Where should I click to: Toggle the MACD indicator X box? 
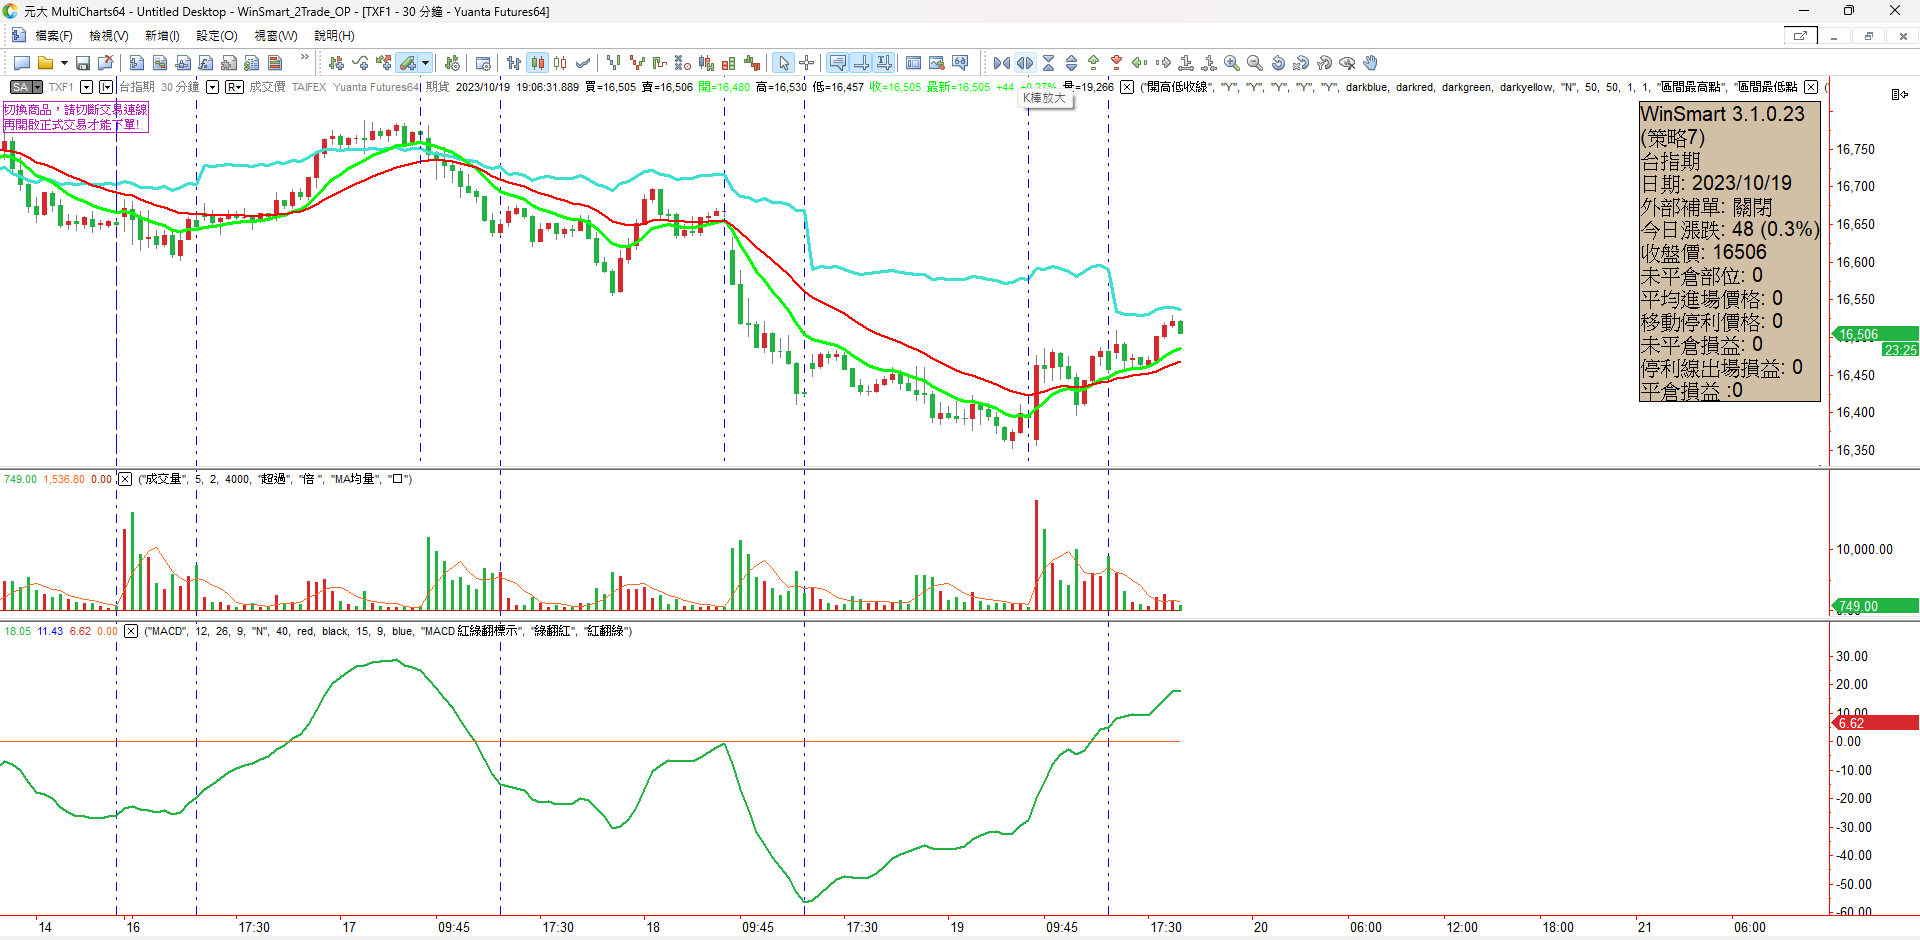131,631
